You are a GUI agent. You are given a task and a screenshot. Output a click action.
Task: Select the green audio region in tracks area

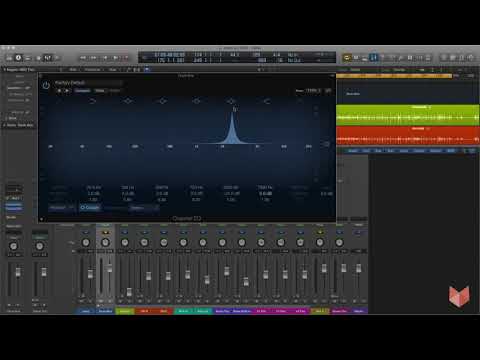(408, 115)
